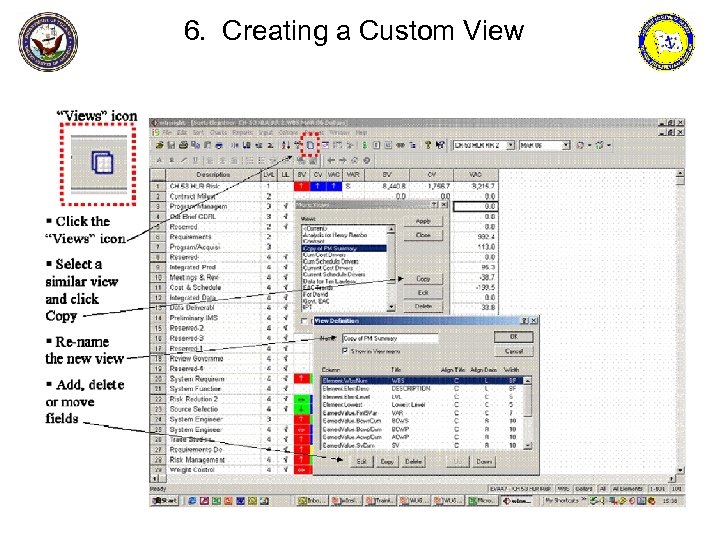Open the Inbox taskbar button
Image resolution: width=720 pixels, height=540 pixels.
point(312,501)
